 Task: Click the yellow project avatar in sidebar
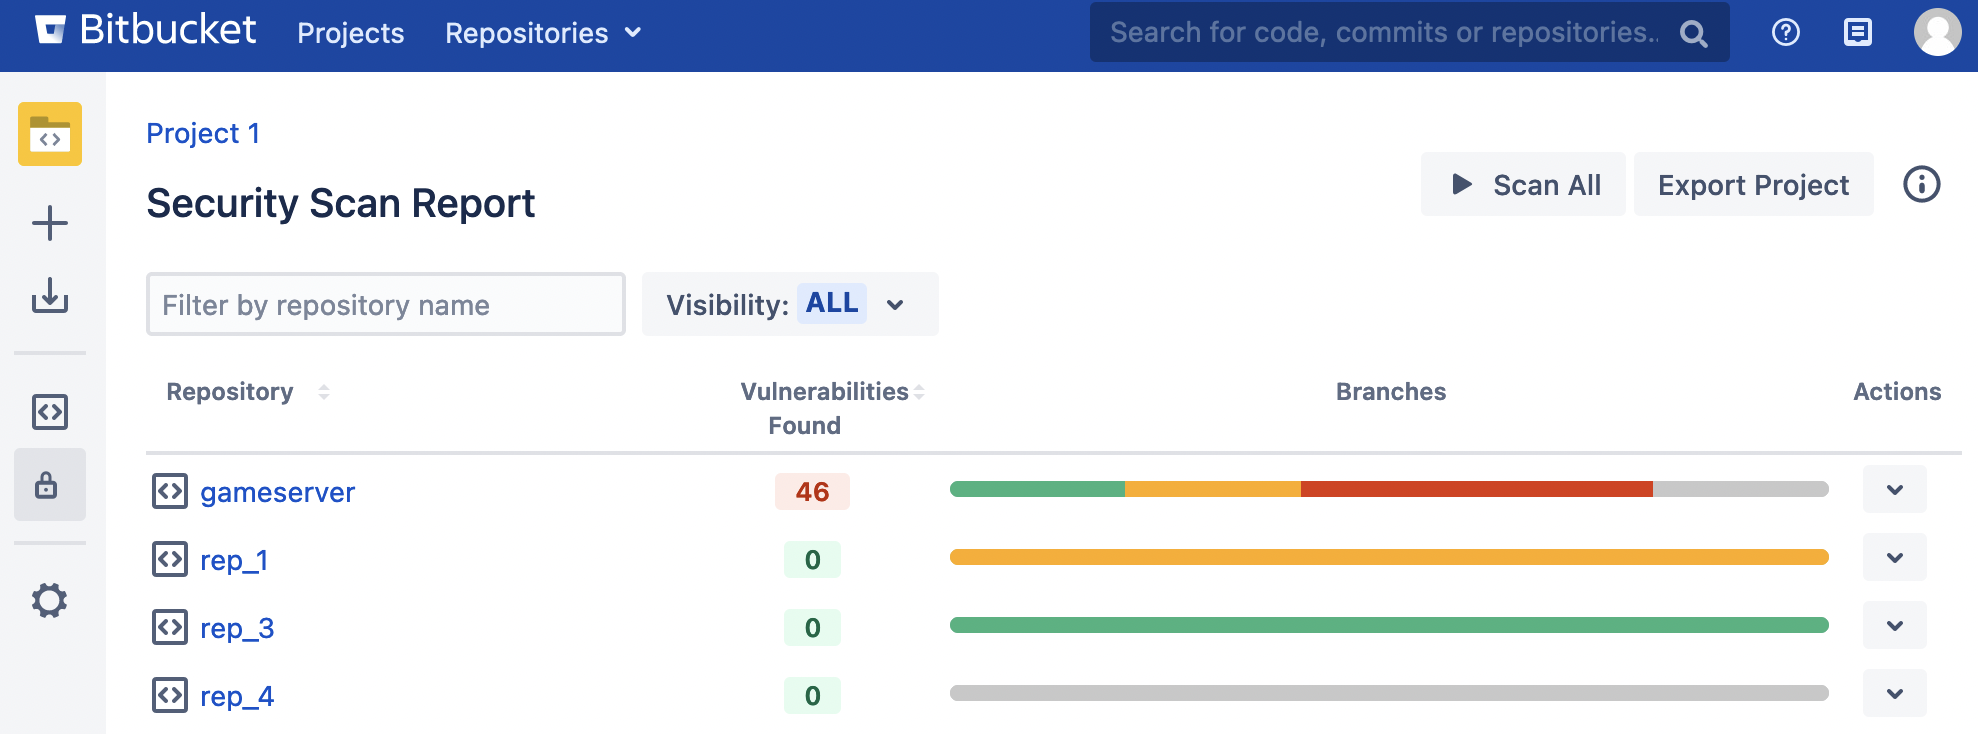[50, 134]
